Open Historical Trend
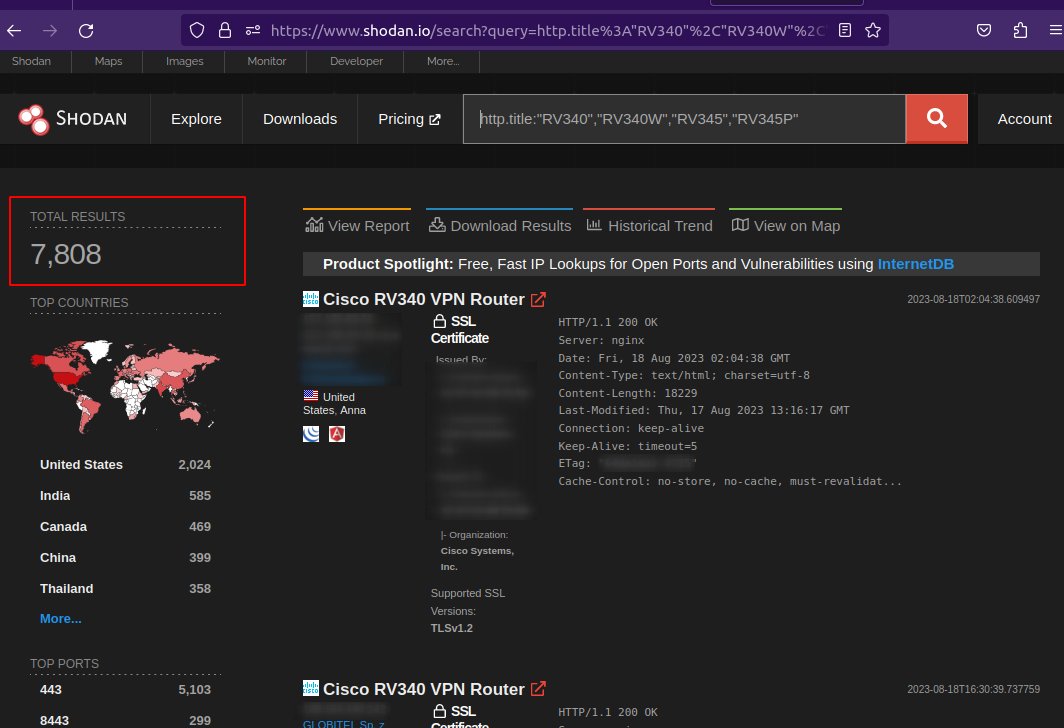The image size is (1064, 728). pyautogui.click(x=649, y=226)
